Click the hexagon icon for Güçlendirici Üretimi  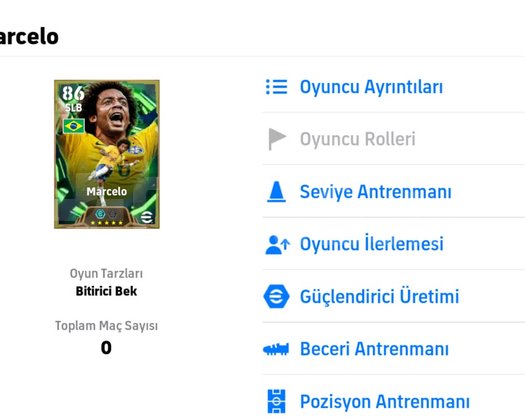tap(276, 296)
